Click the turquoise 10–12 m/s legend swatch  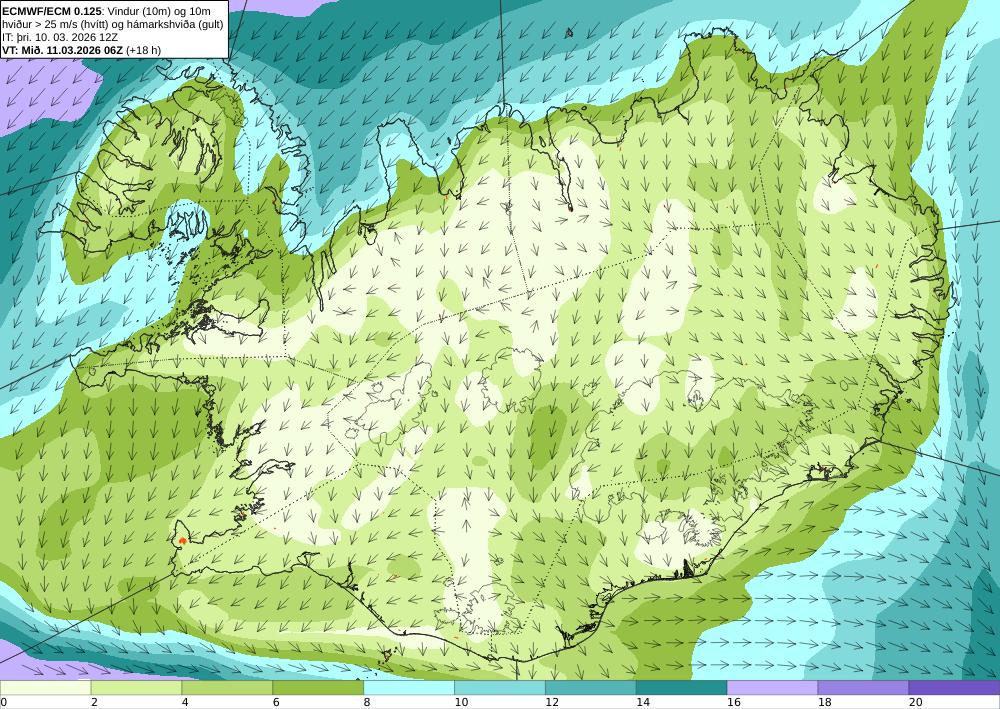click(x=499, y=688)
